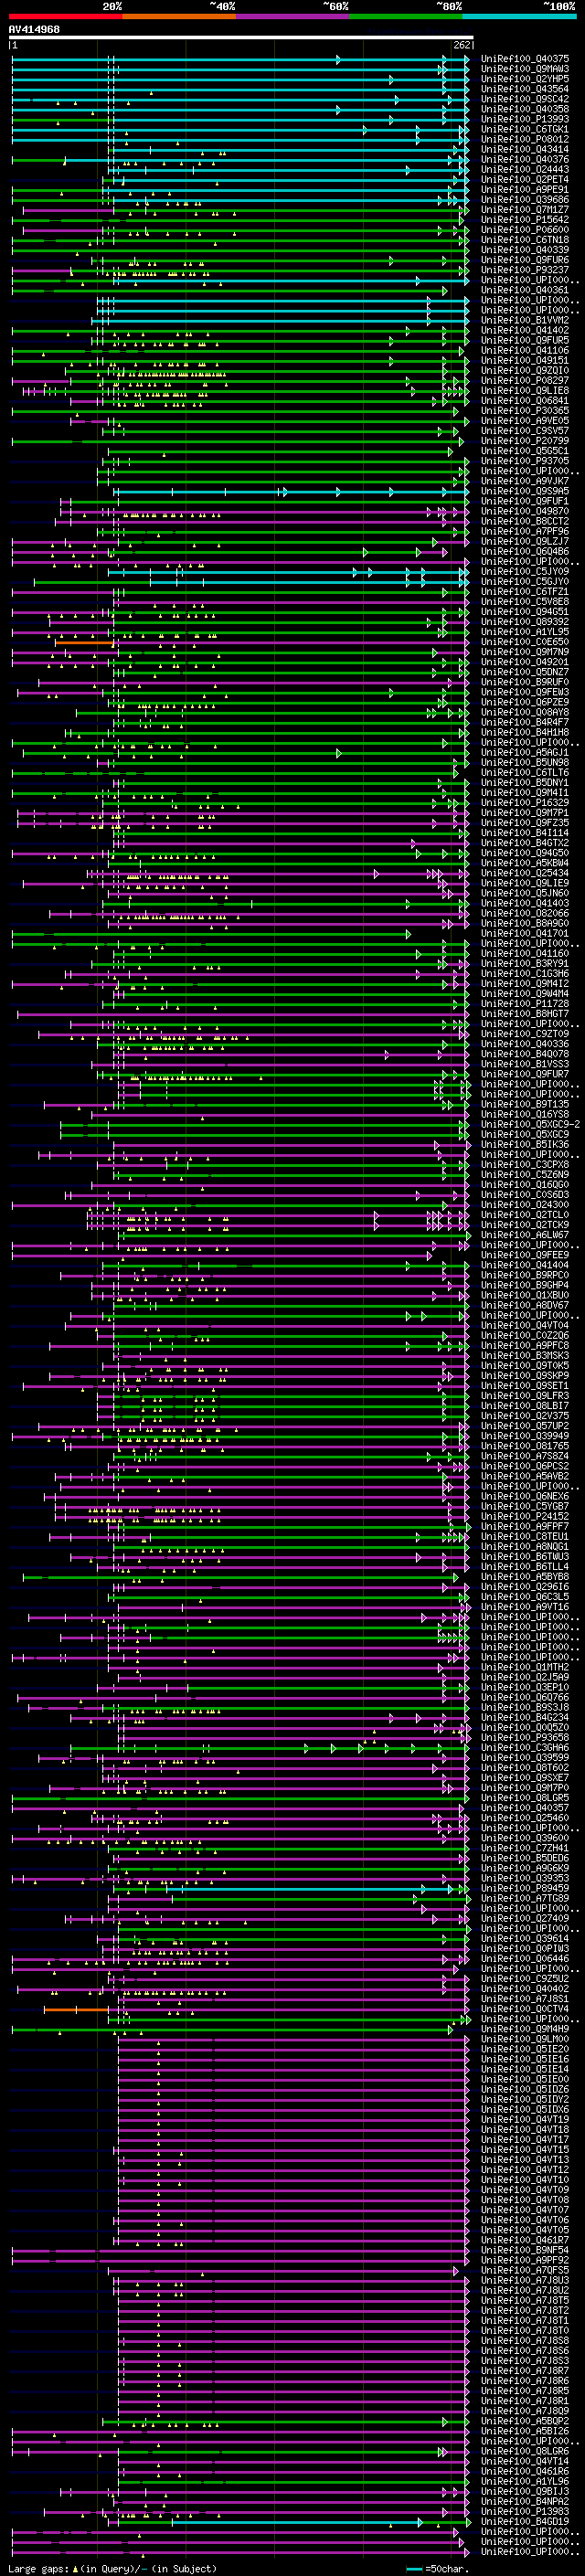Click the cyan ~100% identity legend bar

pyautogui.click(x=519, y=16)
